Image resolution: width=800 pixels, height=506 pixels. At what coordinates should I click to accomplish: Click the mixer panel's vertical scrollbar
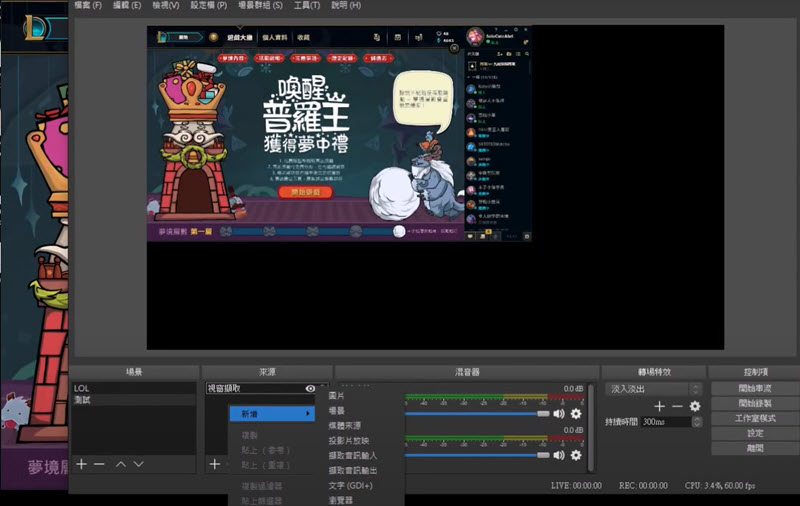[591, 427]
